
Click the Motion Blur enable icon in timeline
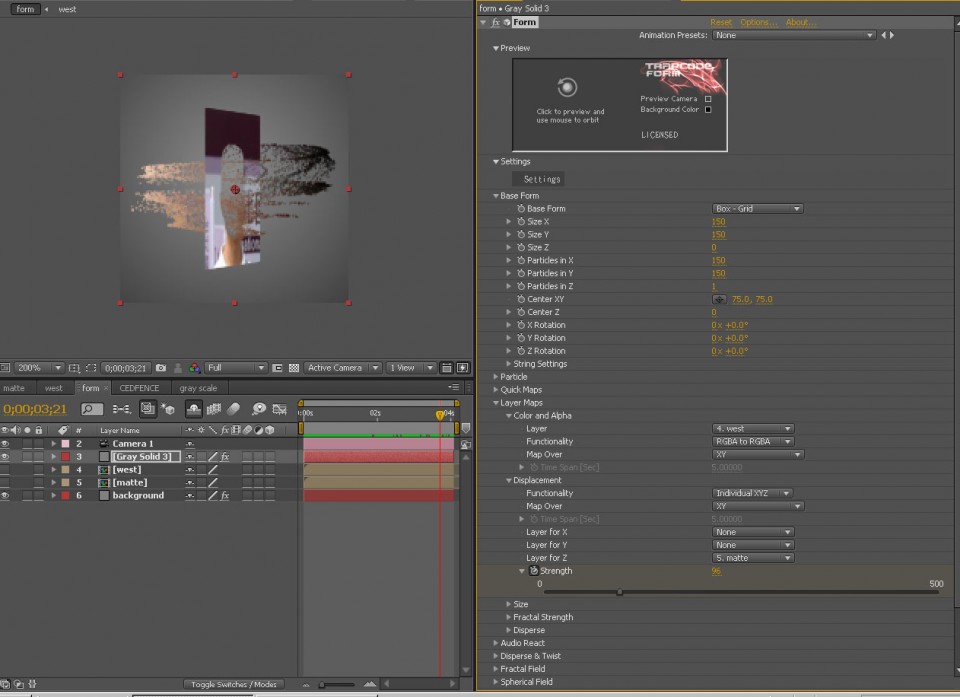point(234,409)
